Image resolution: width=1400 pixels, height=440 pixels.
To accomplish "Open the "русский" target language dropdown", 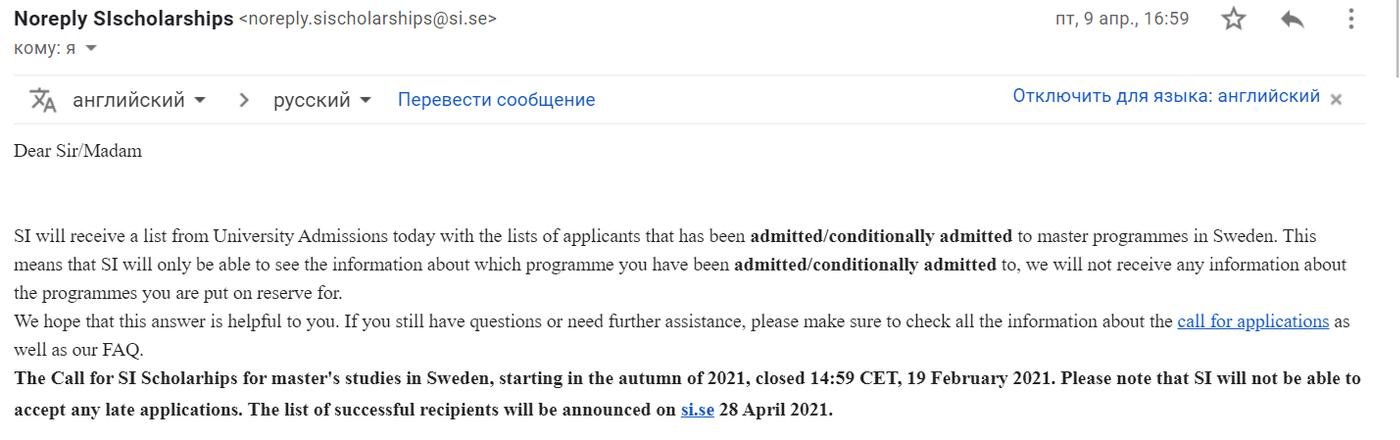I will (322, 100).
